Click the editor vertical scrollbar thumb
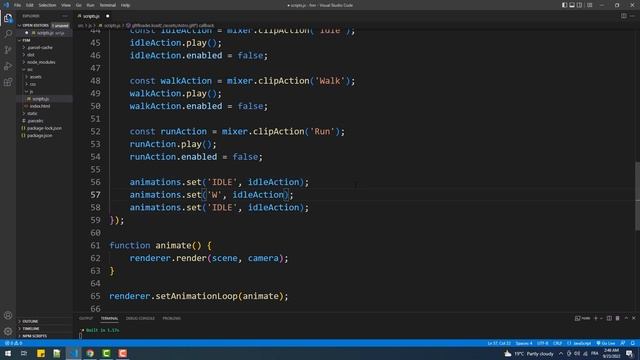Screen dimensions: 640x360 click(637, 196)
